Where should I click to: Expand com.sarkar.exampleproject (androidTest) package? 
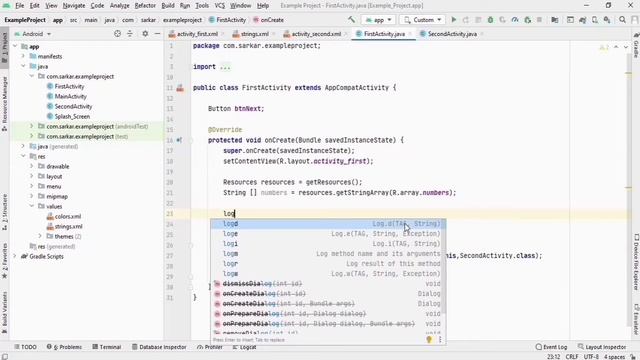click(31, 126)
